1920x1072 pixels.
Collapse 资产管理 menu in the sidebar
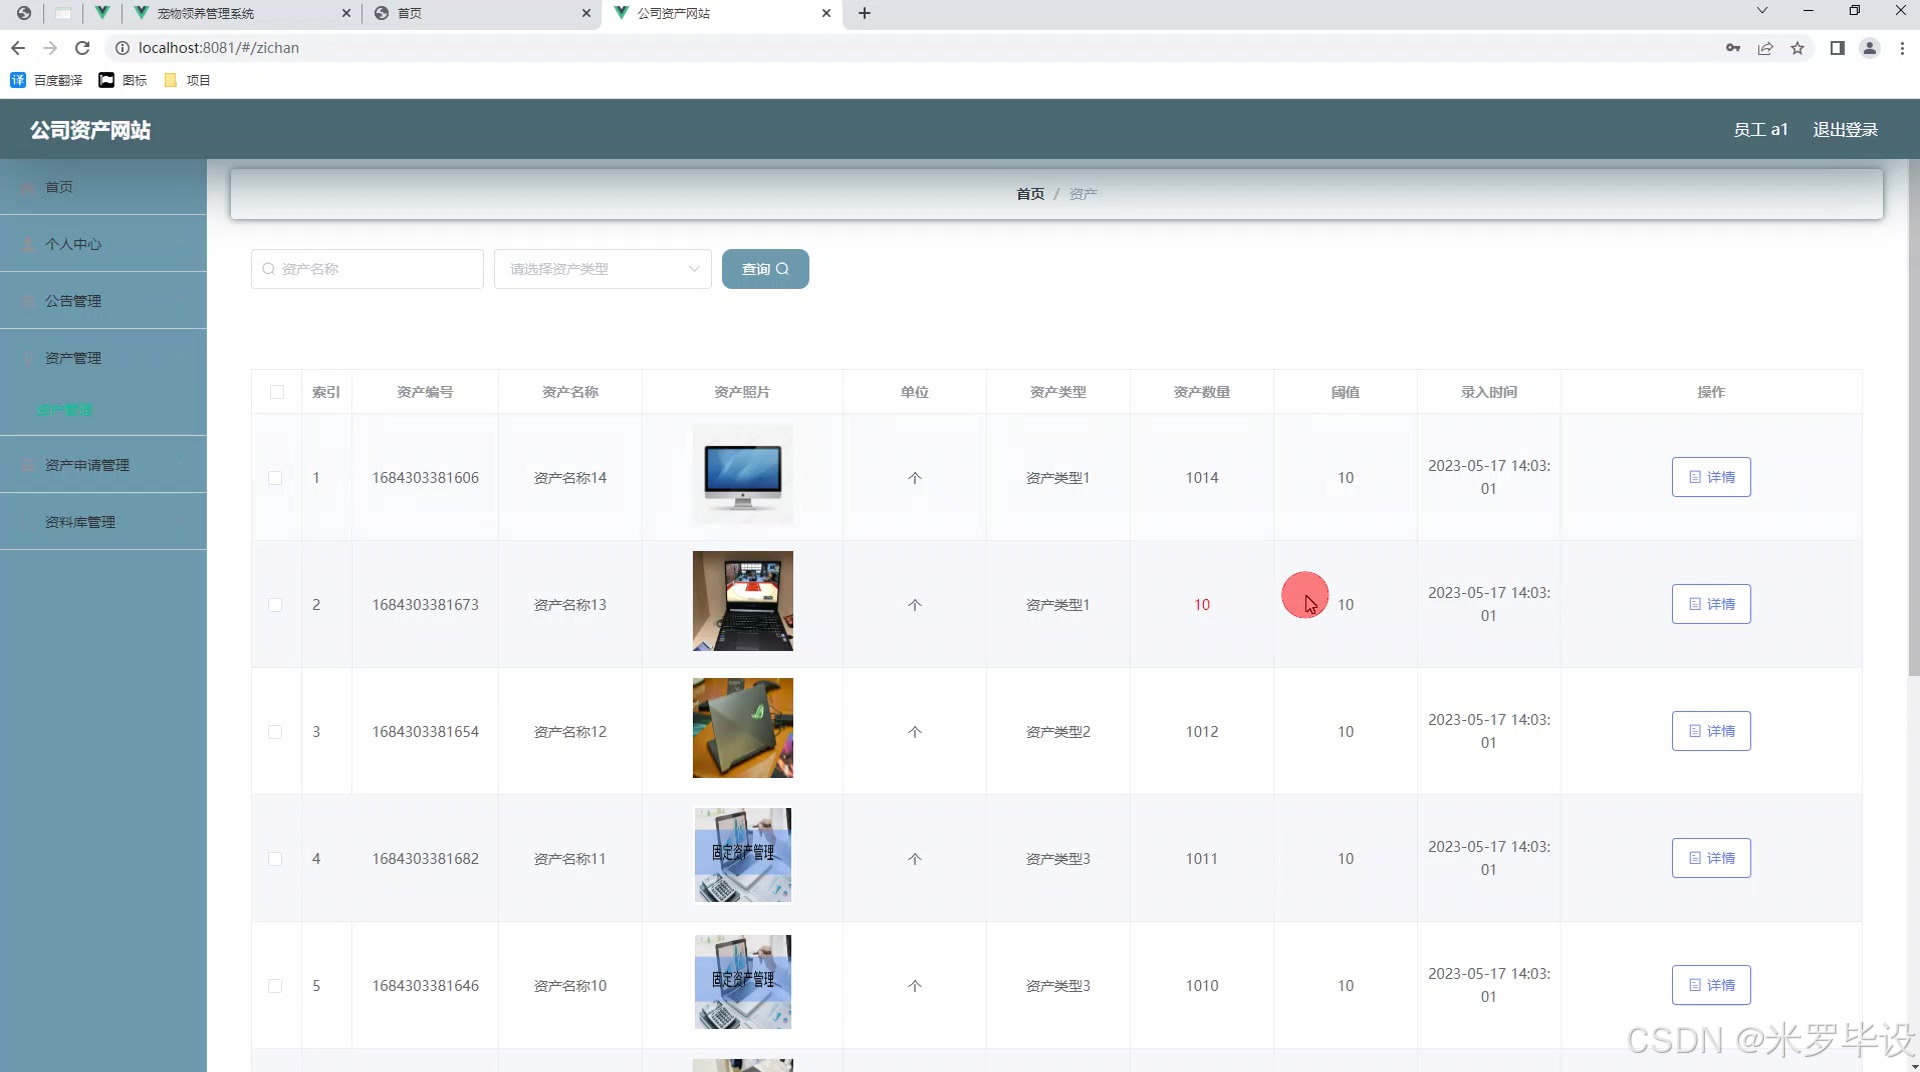[x=103, y=358]
